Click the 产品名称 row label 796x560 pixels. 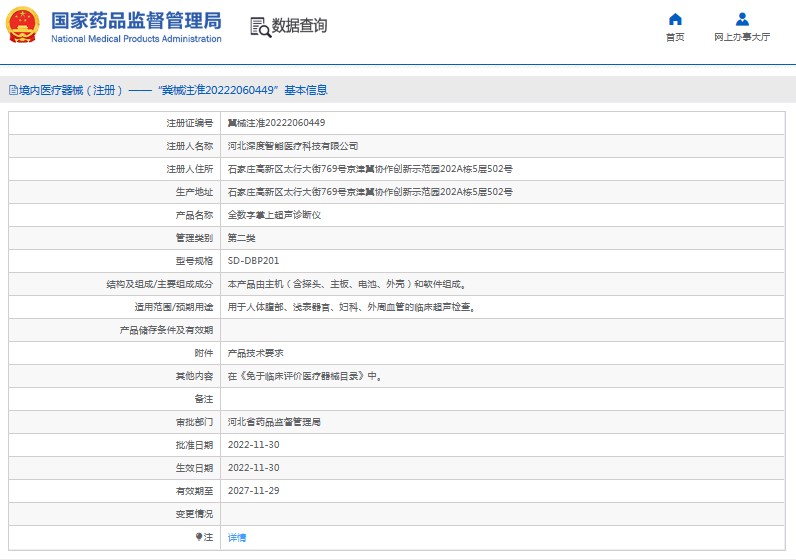pyautogui.click(x=194, y=215)
